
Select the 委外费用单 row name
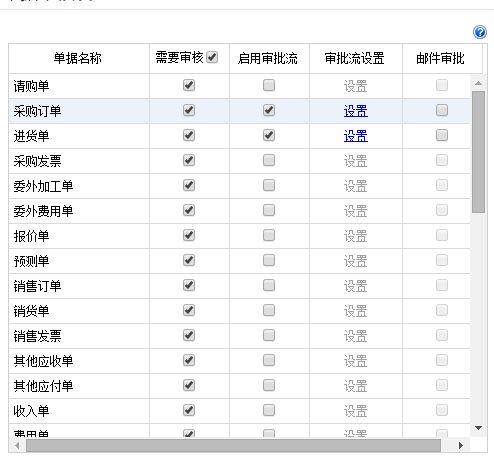click(43, 211)
